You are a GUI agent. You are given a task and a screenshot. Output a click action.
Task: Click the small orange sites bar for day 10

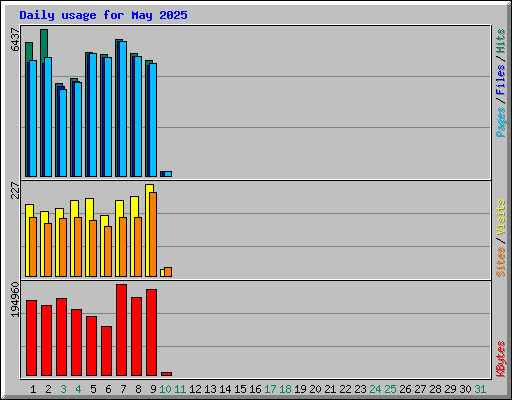coord(168,272)
